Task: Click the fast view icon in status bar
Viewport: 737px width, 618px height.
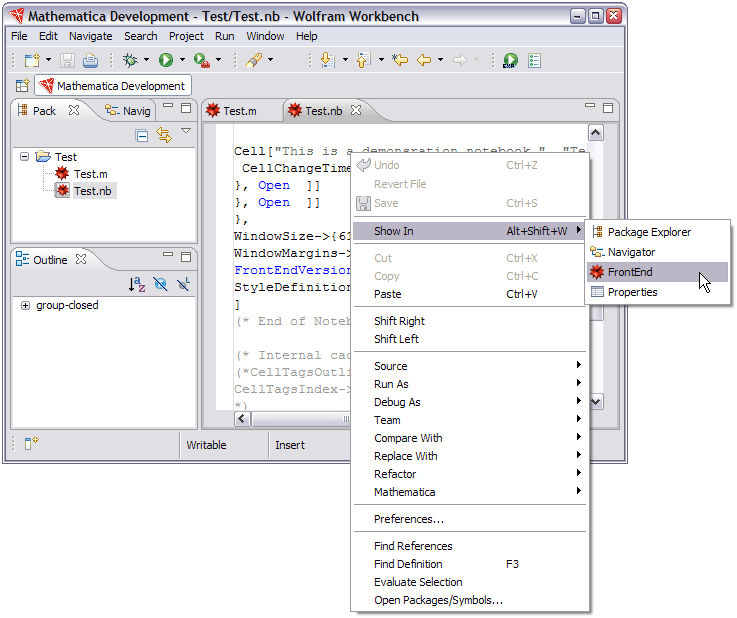Action: click(x=31, y=443)
